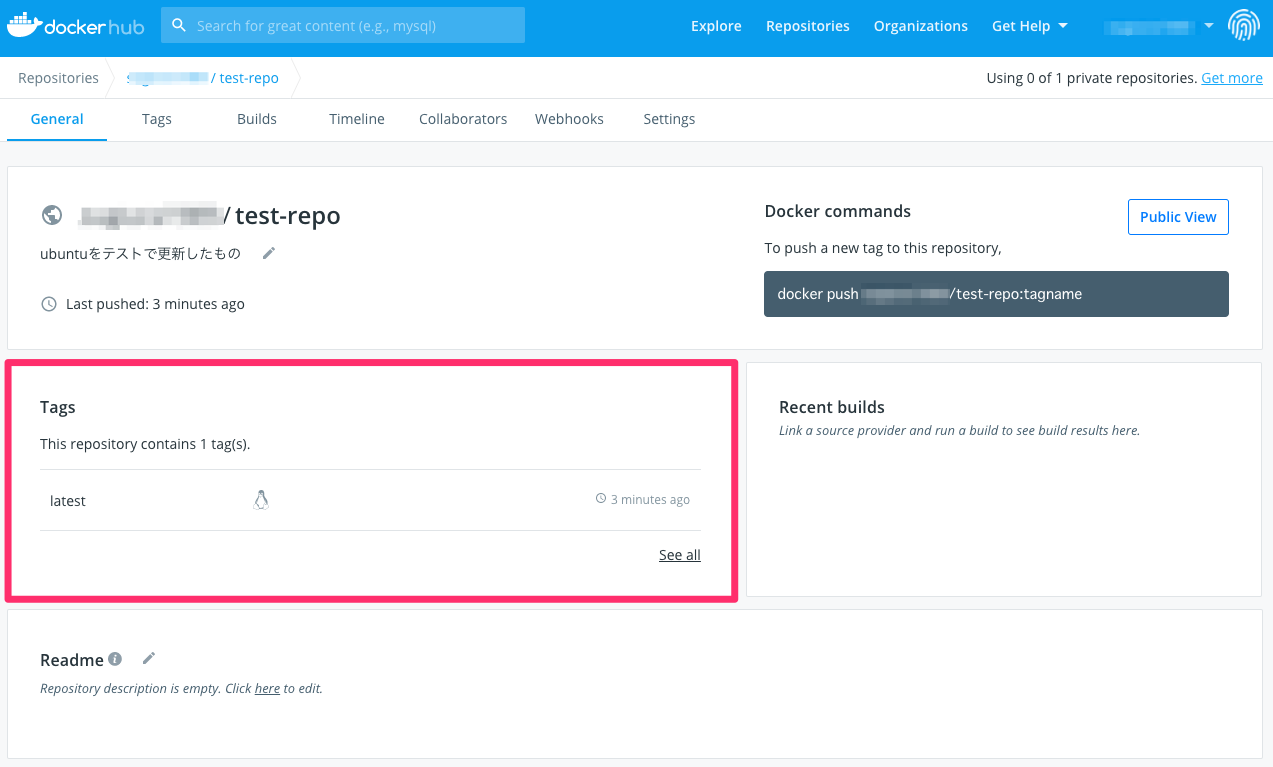Screen dimensions: 1273x767
Task: Select the General tab
Action: (x=57, y=119)
